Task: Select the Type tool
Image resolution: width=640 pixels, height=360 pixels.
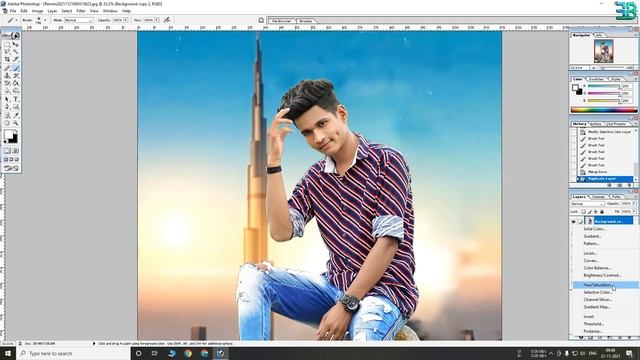Action: (16, 99)
